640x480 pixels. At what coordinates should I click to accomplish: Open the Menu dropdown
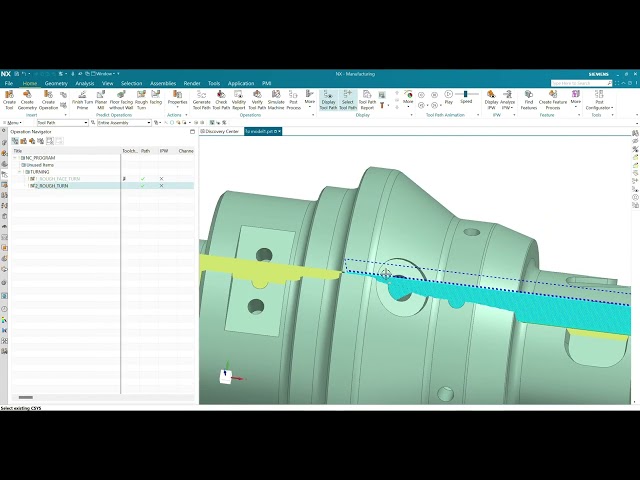tap(14, 122)
